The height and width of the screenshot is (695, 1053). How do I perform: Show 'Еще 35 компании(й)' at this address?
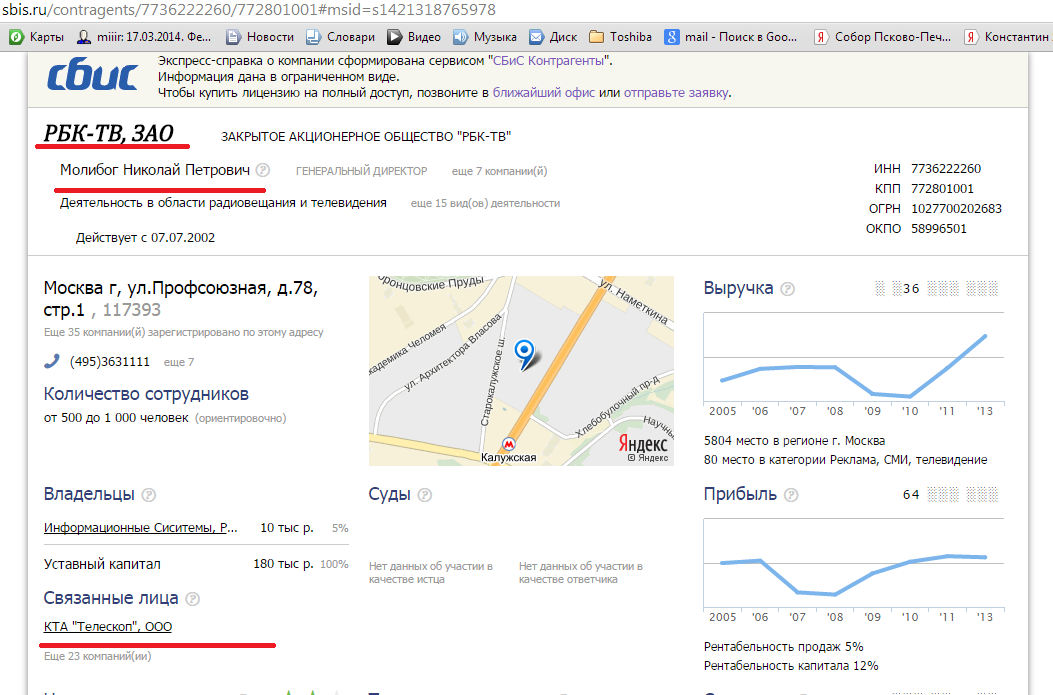click(x=183, y=332)
